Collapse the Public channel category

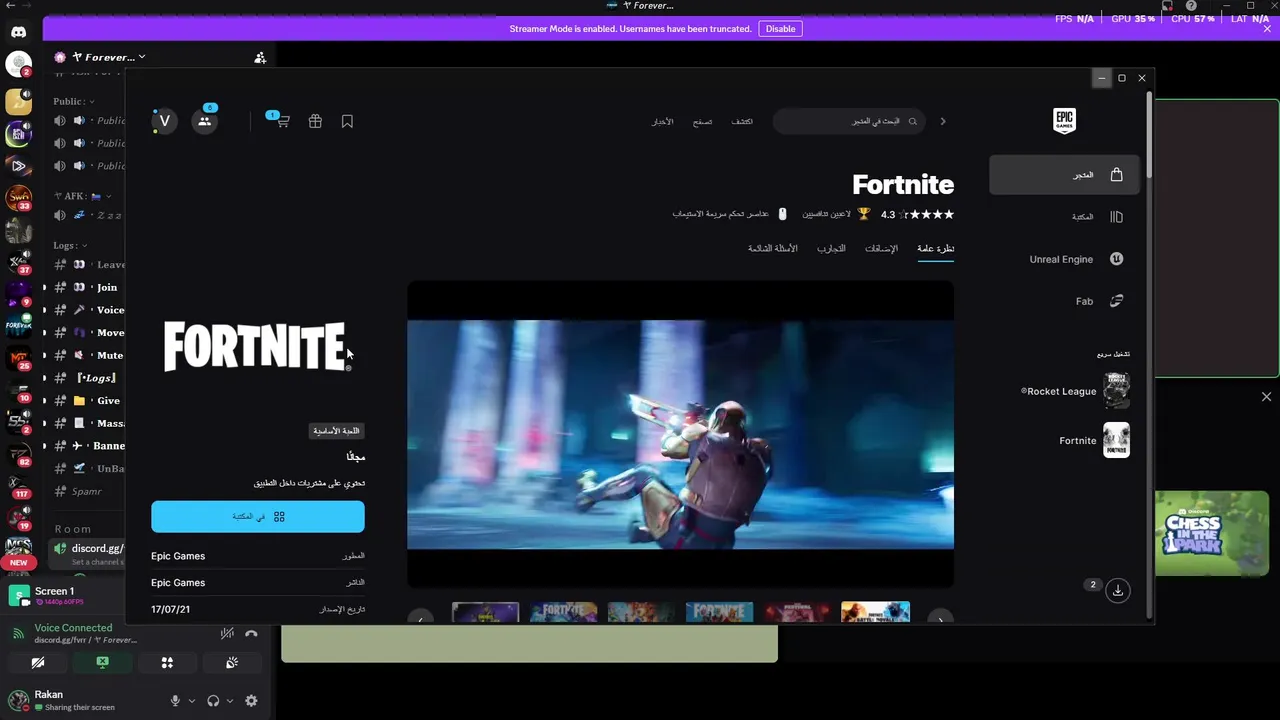tap(73, 101)
